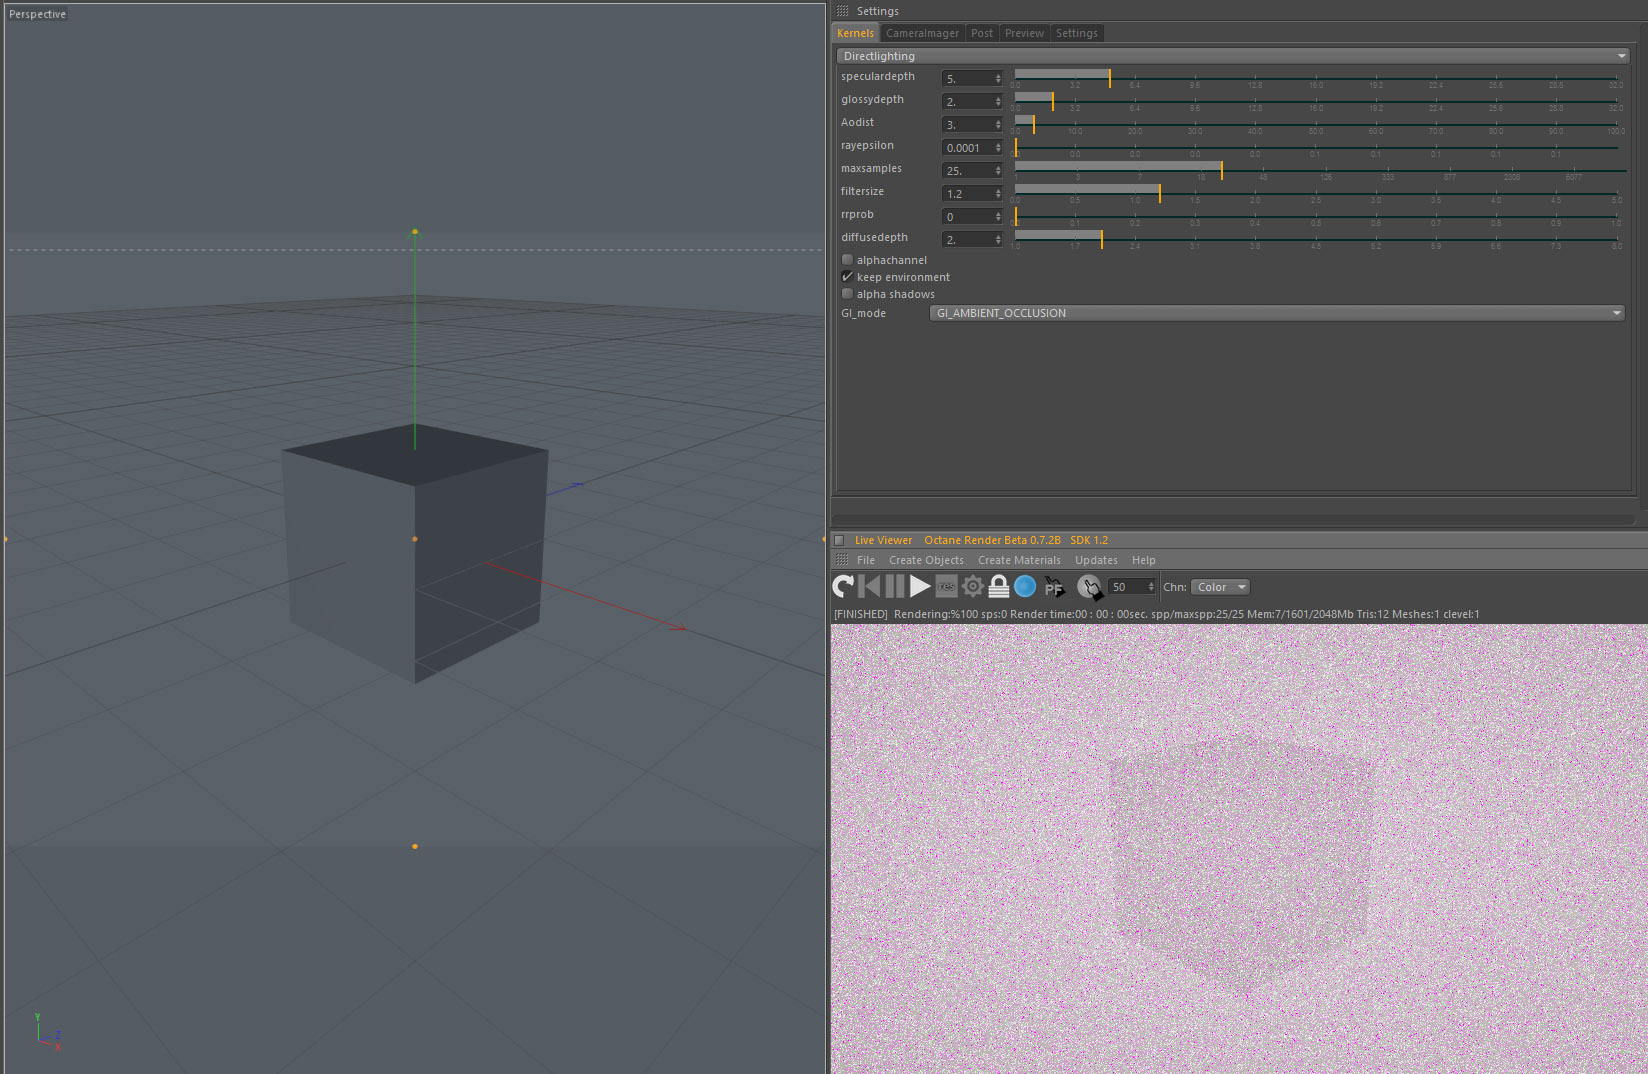Click the filtersize slider handle
The width and height of the screenshot is (1648, 1074).
tap(1160, 193)
